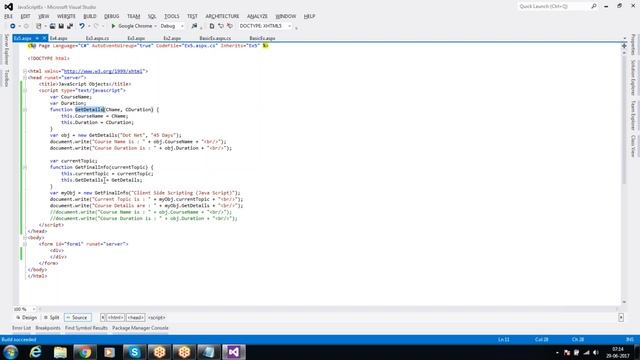Click the Save All toolbar icon
Viewport: 640px width, 360px height.
(70, 26)
